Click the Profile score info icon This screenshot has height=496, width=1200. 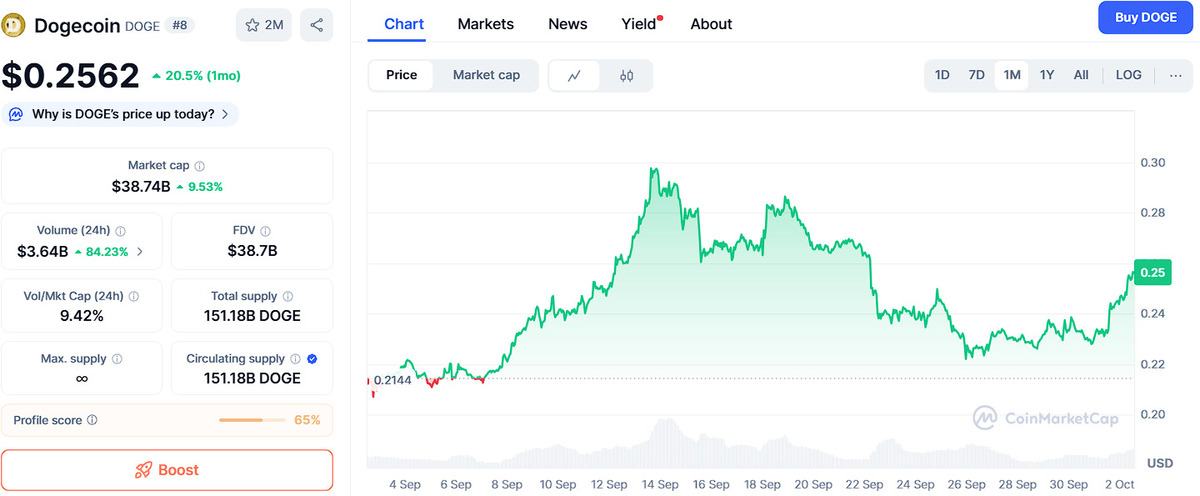pyautogui.click(x=92, y=421)
